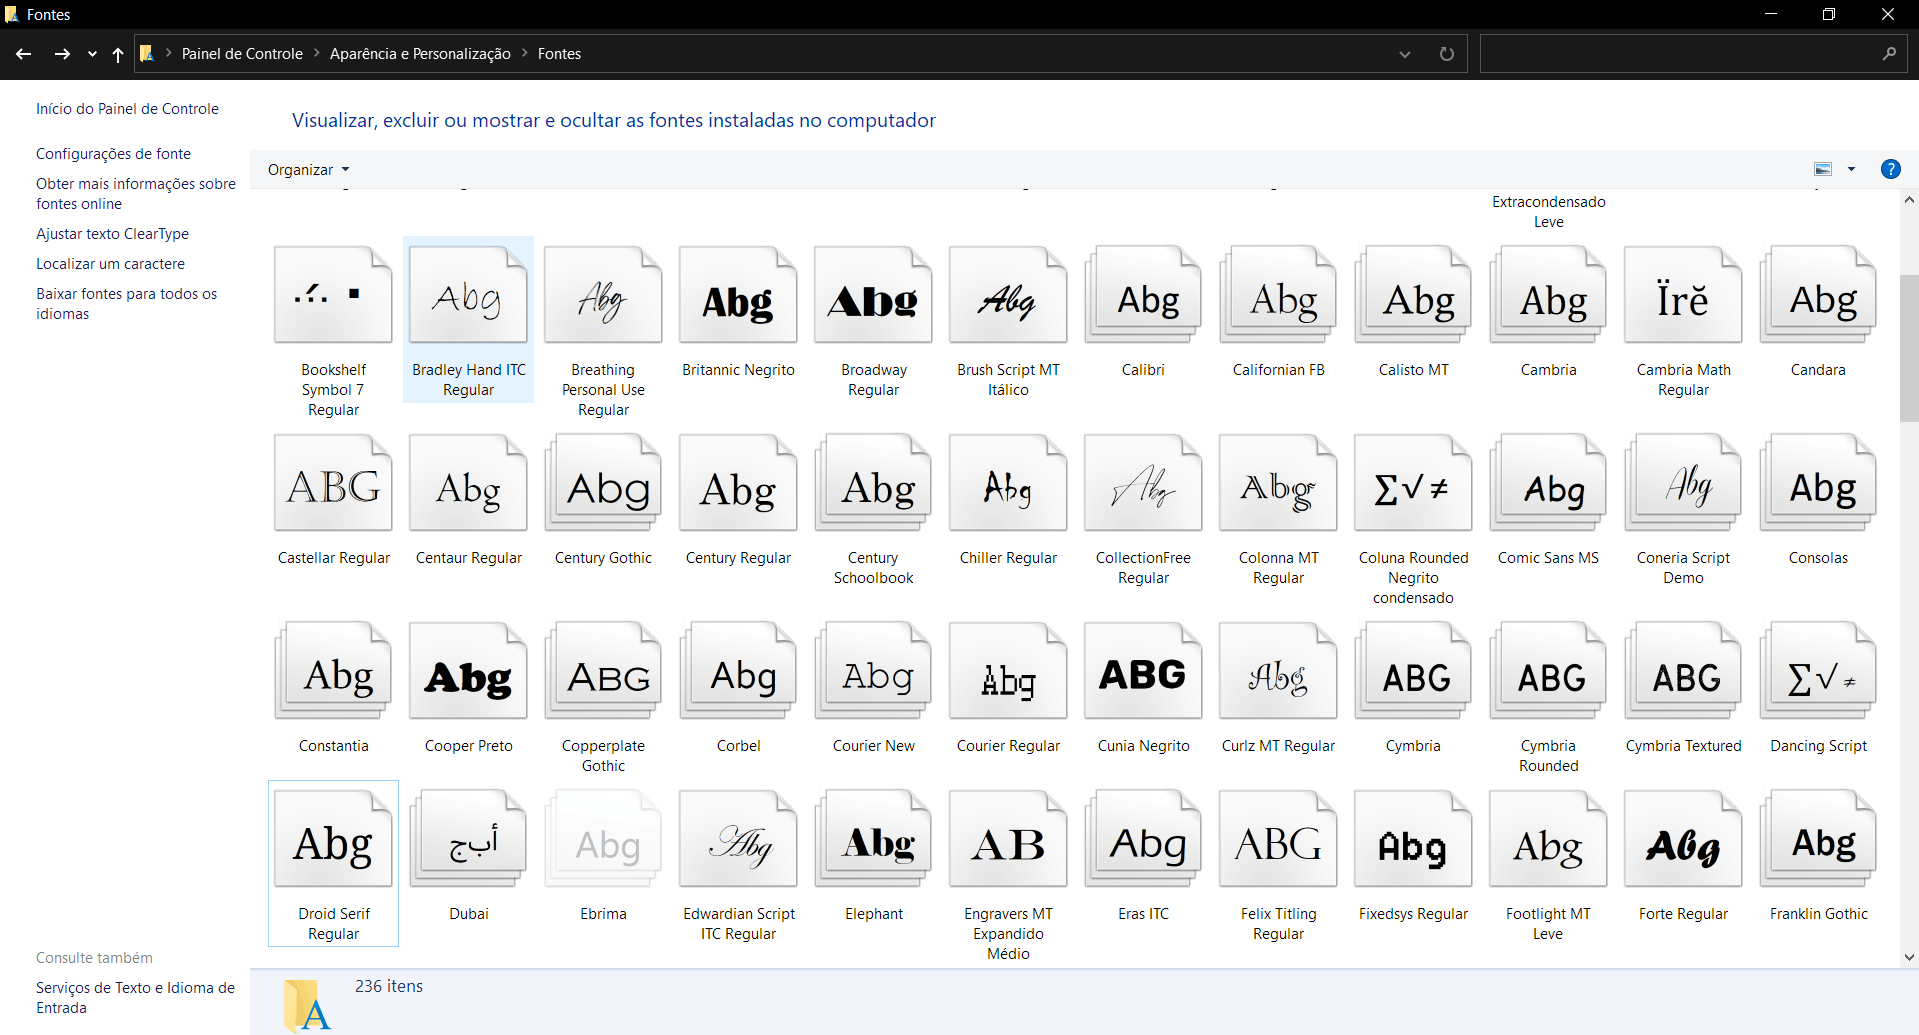Select the Calibri font icon
This screenshot has height=1035, width=1919.
[x=1143, y=295]
